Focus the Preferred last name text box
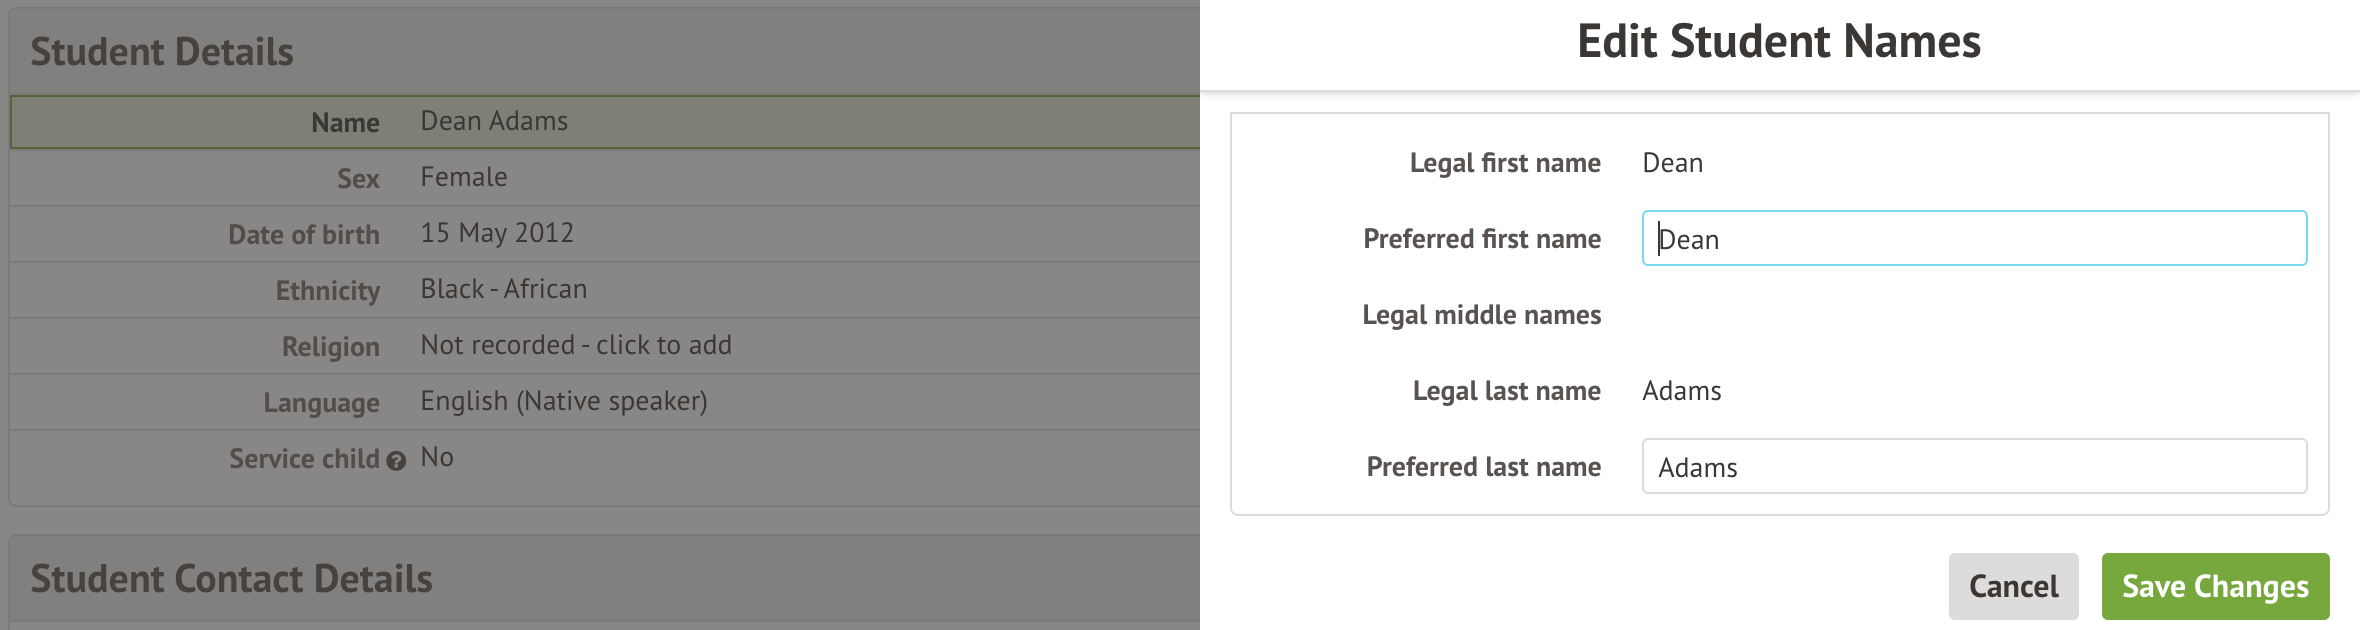Viewport: 2360px width, 630px height. pos(1973,467)
